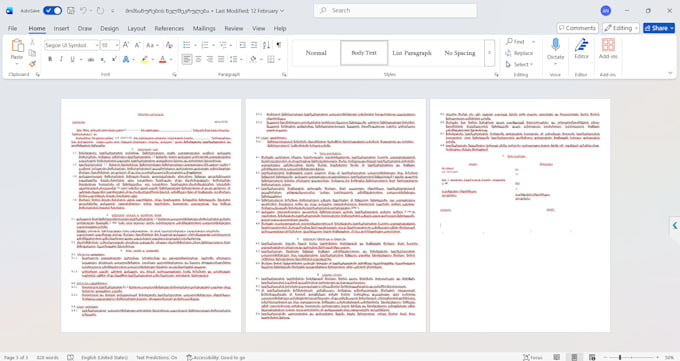680x361 pixels.
Task: Toggle Italic formatting
Action: [x=61, y=59]
